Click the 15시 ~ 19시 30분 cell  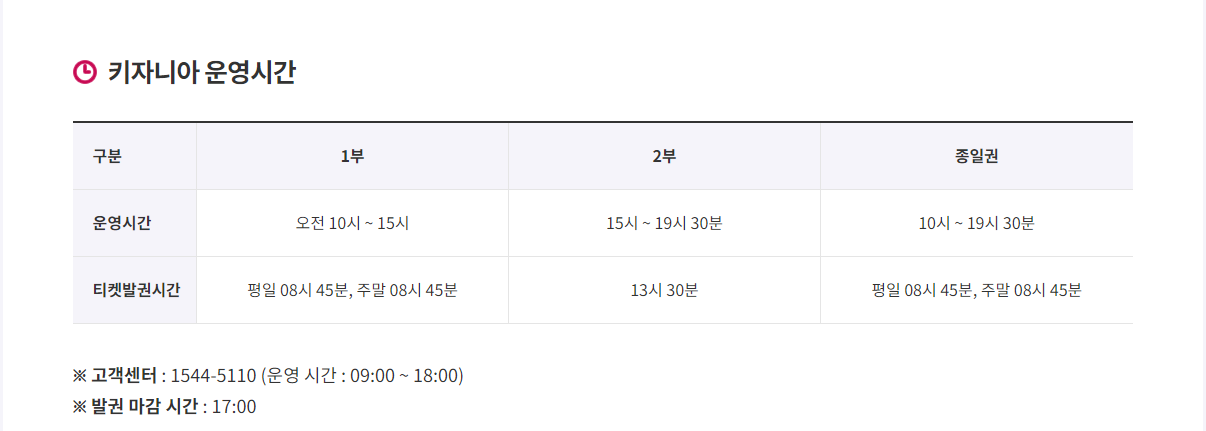point(664,223)
